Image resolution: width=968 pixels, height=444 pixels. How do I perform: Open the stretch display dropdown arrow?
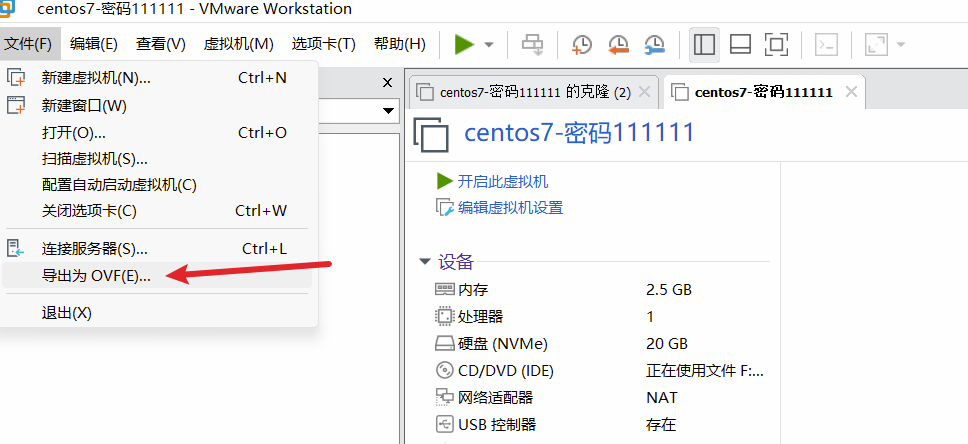pyautogui.click(x=901, y=44)
